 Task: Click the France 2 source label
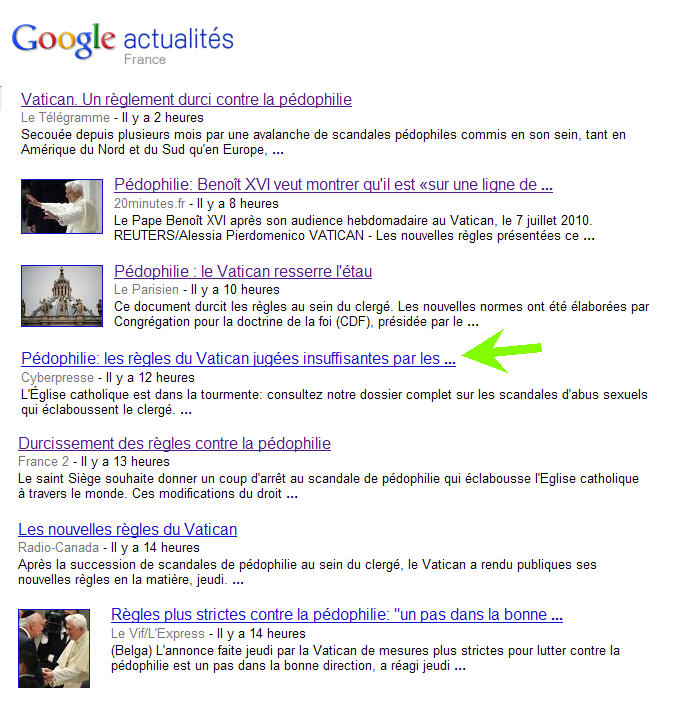pyautogui.click(x=43, y=462)
